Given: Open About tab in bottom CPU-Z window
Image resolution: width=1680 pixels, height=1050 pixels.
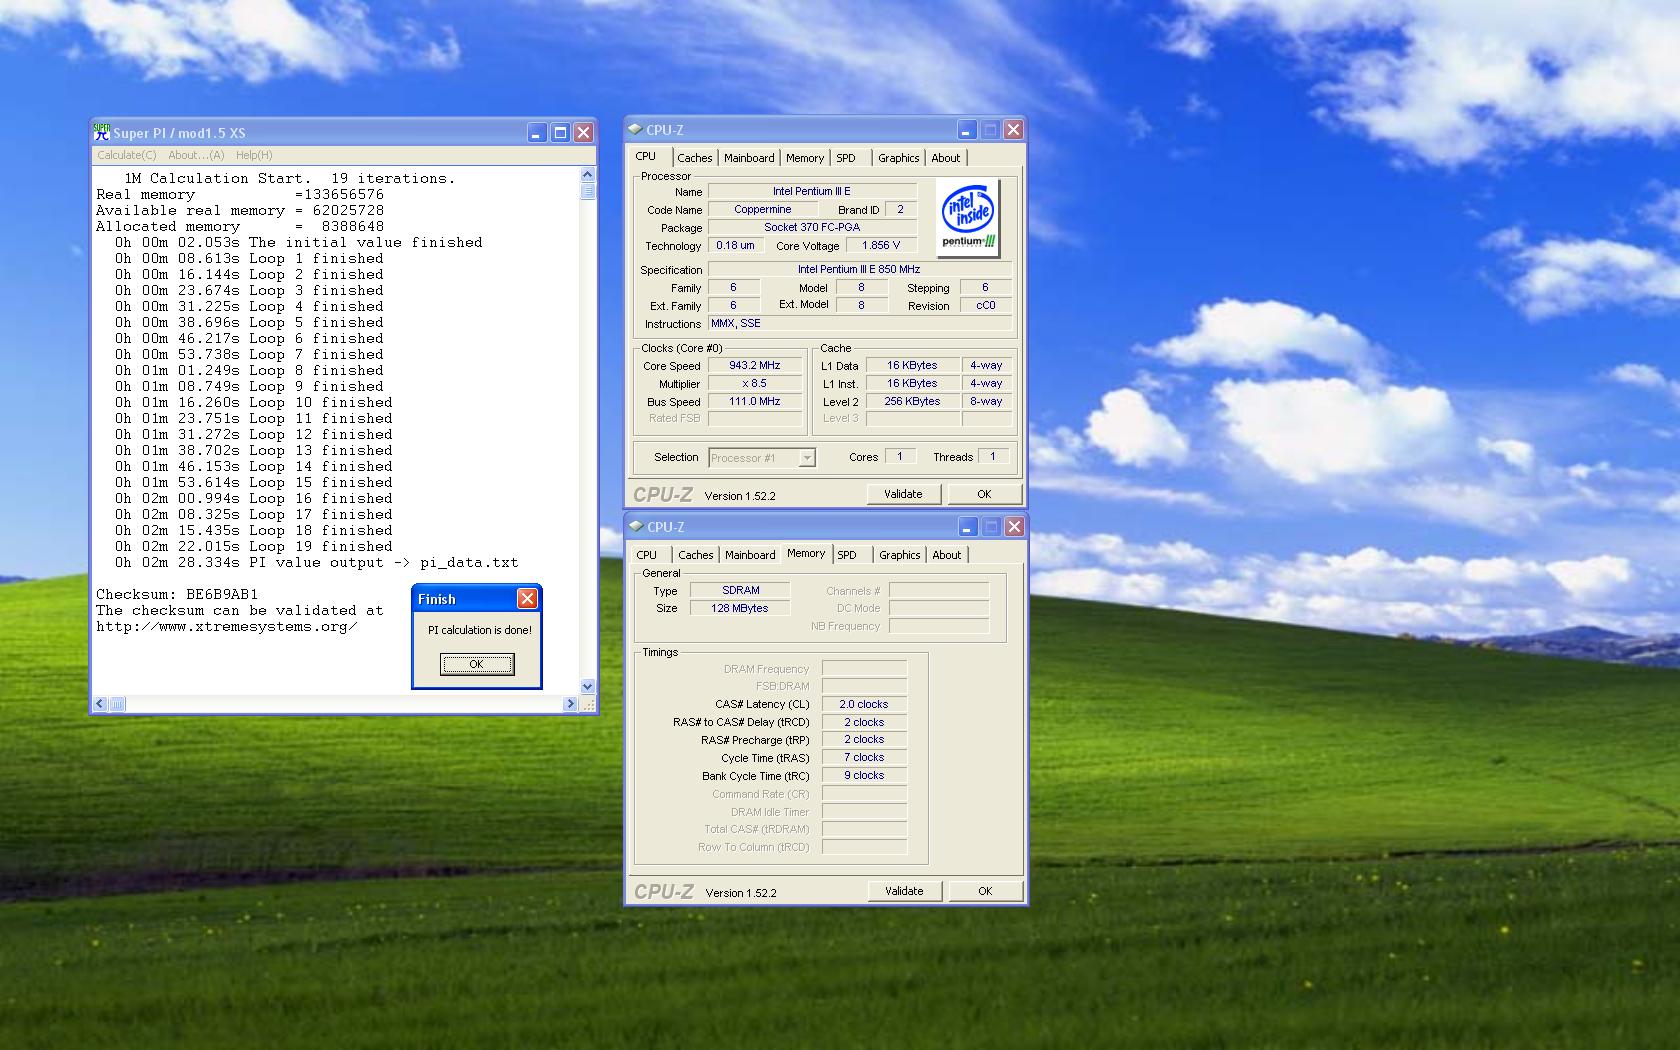Looking at the screenshot, I should point(947,555).
